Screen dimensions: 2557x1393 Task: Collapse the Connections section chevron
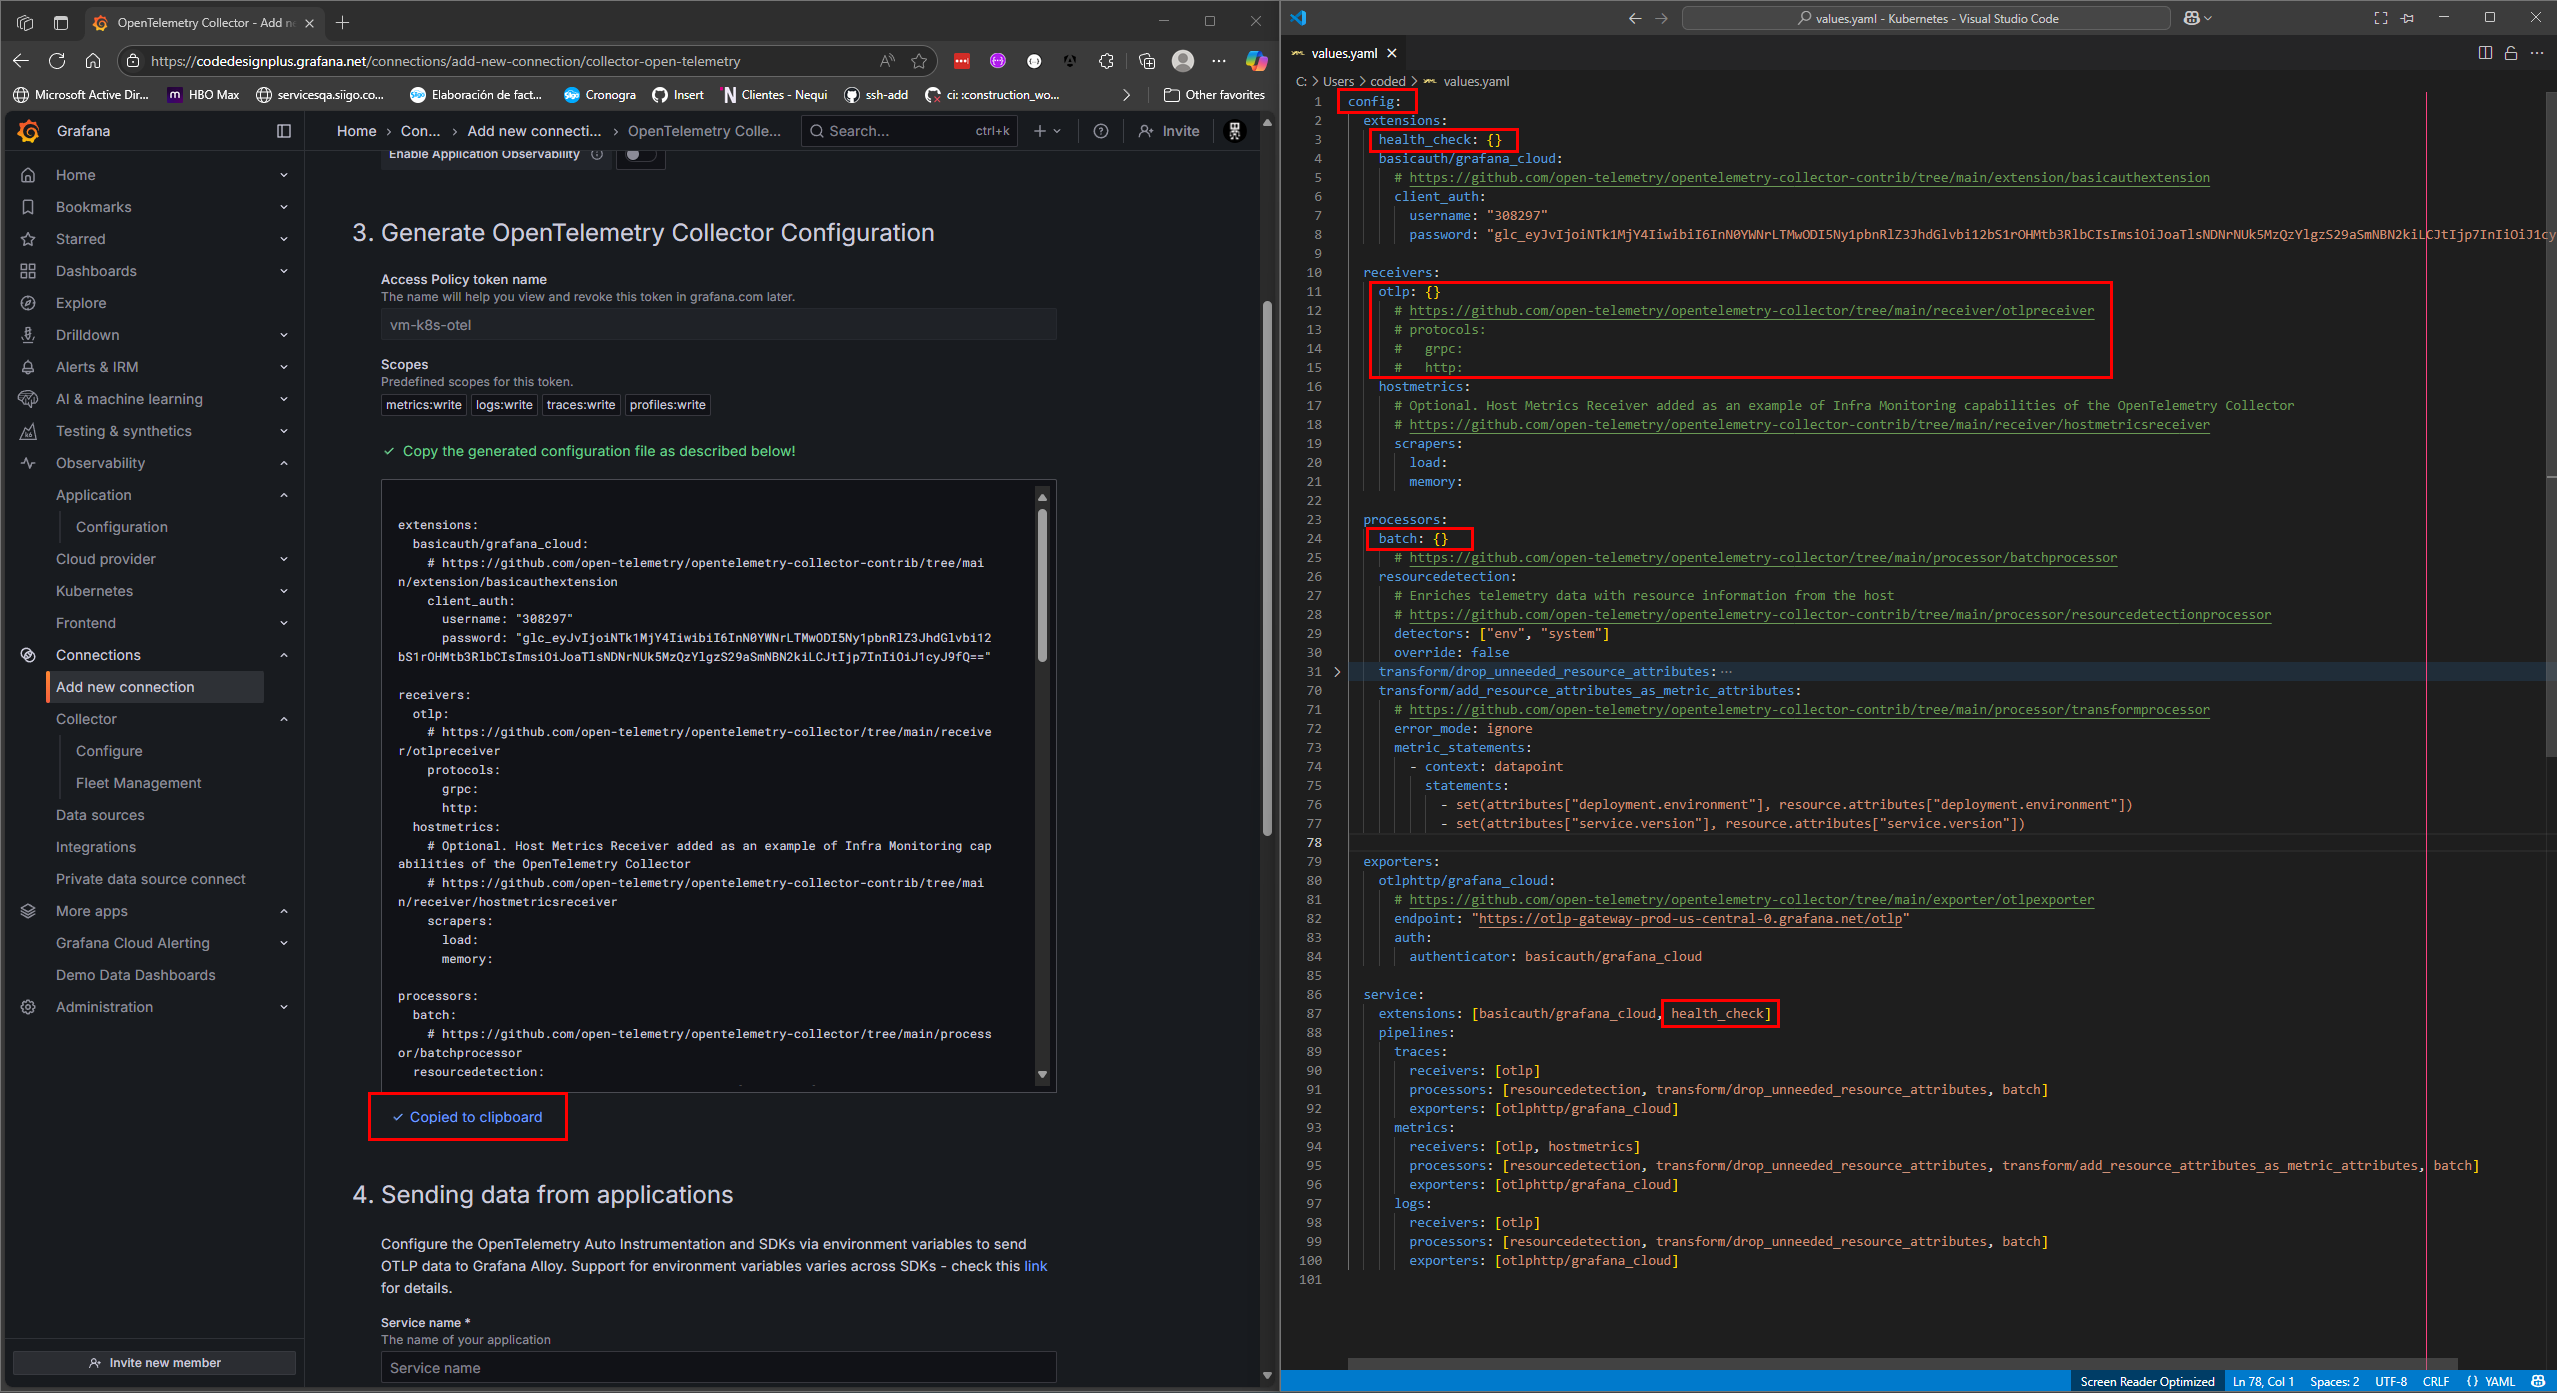[284, 655]
